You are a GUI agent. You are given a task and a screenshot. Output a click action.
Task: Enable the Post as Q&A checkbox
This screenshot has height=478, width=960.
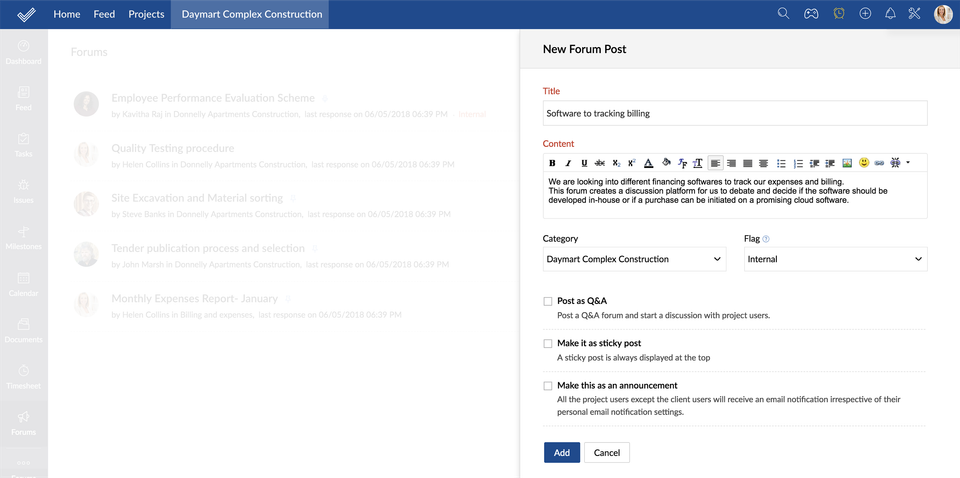click(x=548, y=301)
